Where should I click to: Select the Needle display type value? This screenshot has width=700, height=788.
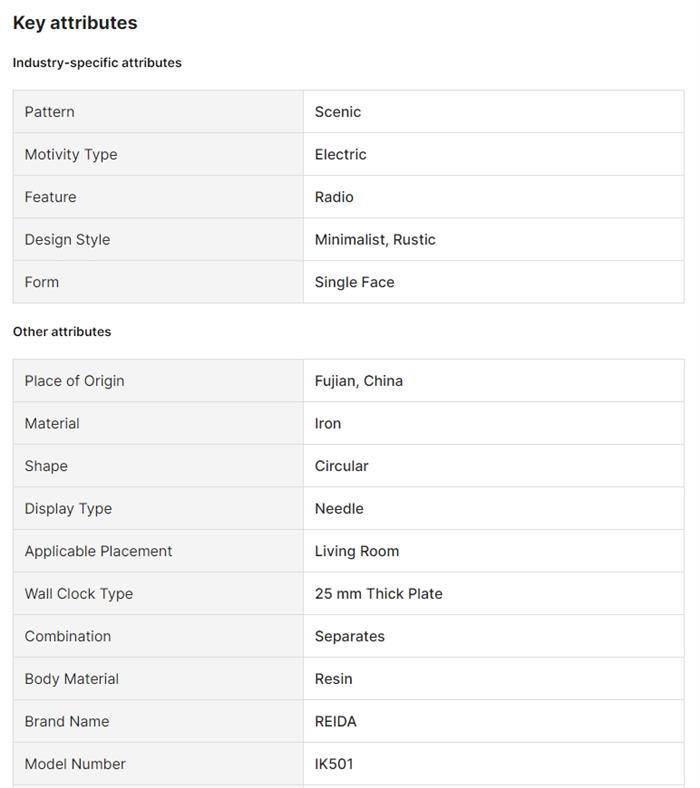tap(339, 509)
